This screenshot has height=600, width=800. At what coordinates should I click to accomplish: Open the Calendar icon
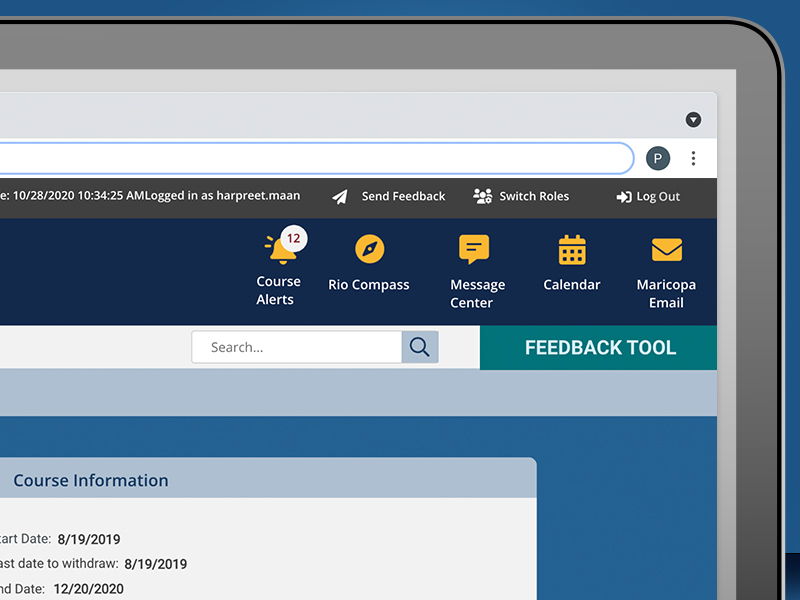[572, 249]
